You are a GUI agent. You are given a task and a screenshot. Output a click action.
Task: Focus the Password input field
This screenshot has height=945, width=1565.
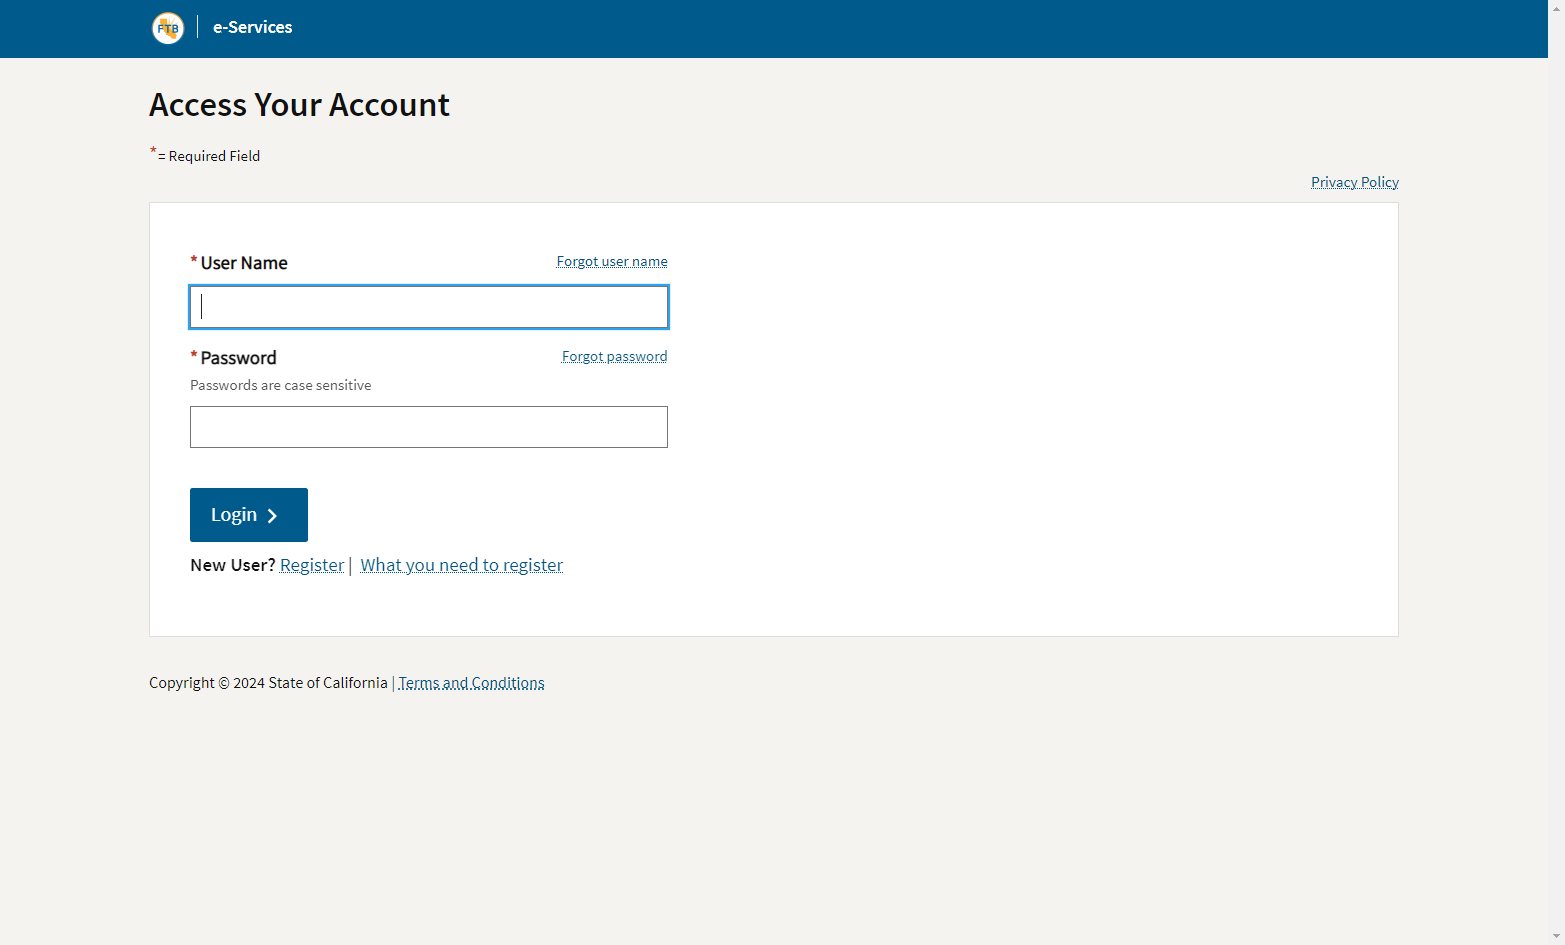(x=429, y=427)
